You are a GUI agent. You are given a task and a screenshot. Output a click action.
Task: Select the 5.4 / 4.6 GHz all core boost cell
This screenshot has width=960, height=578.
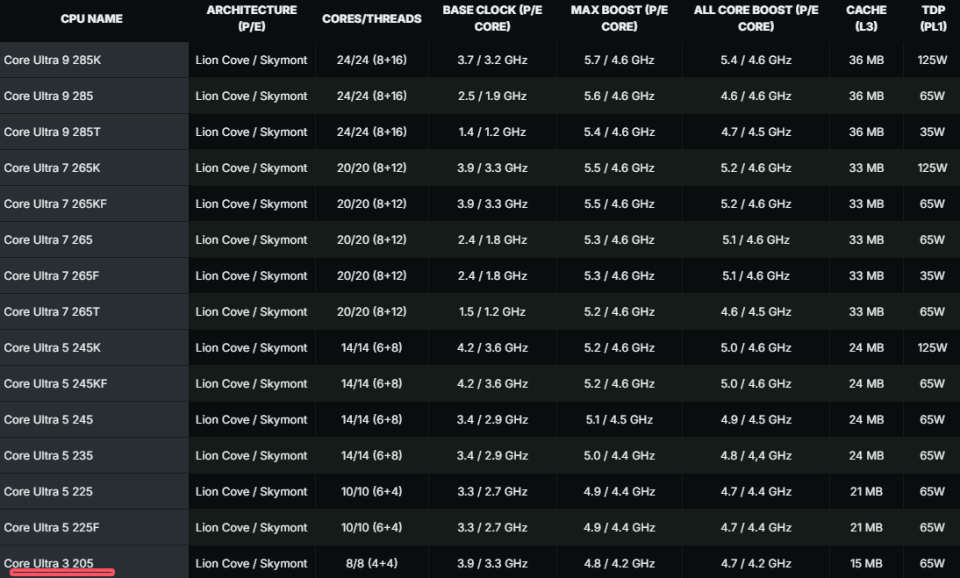point(755,60)
